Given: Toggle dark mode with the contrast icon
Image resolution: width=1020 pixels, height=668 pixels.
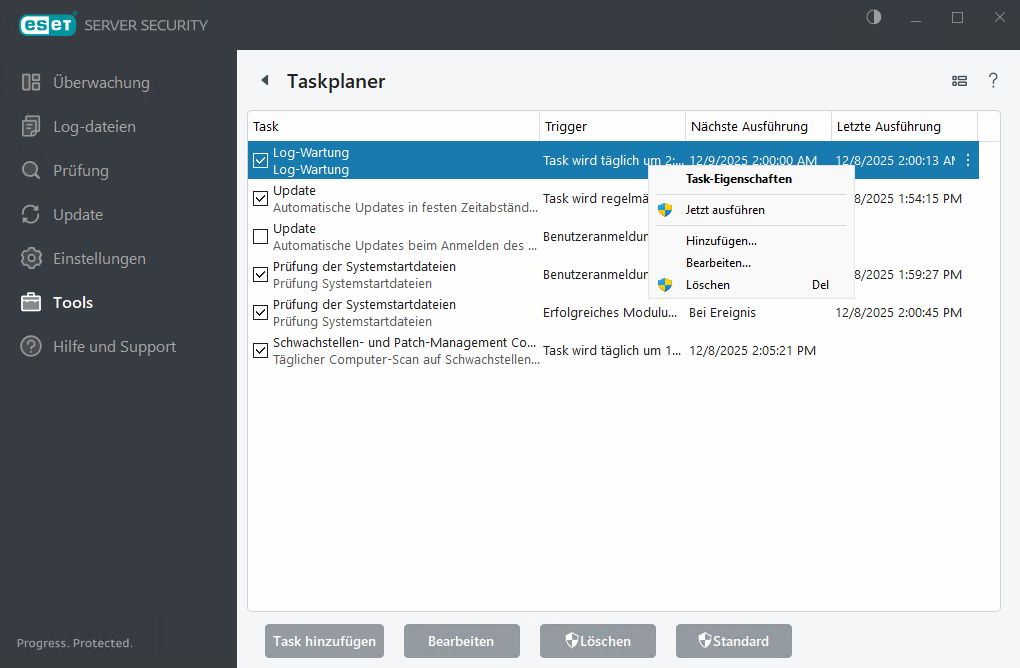Looking at the screenshot, I should click(x=872, y=17).
